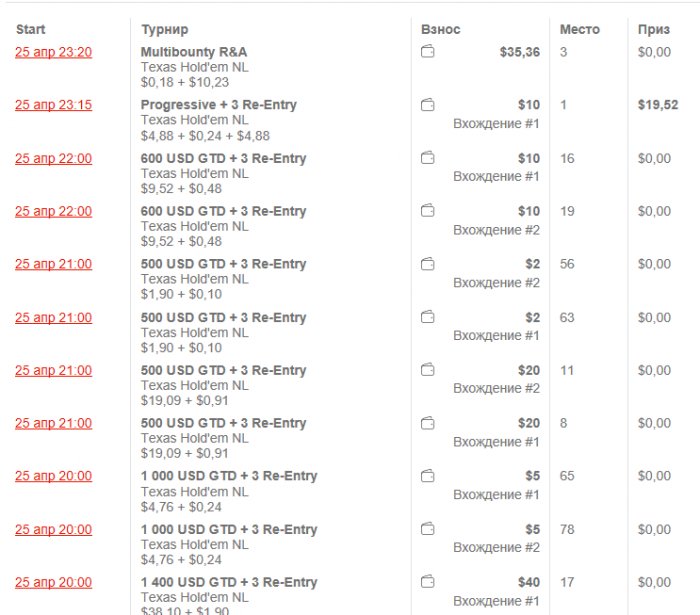Open 20:00 date link for 1 400 USD GTD

53,582
